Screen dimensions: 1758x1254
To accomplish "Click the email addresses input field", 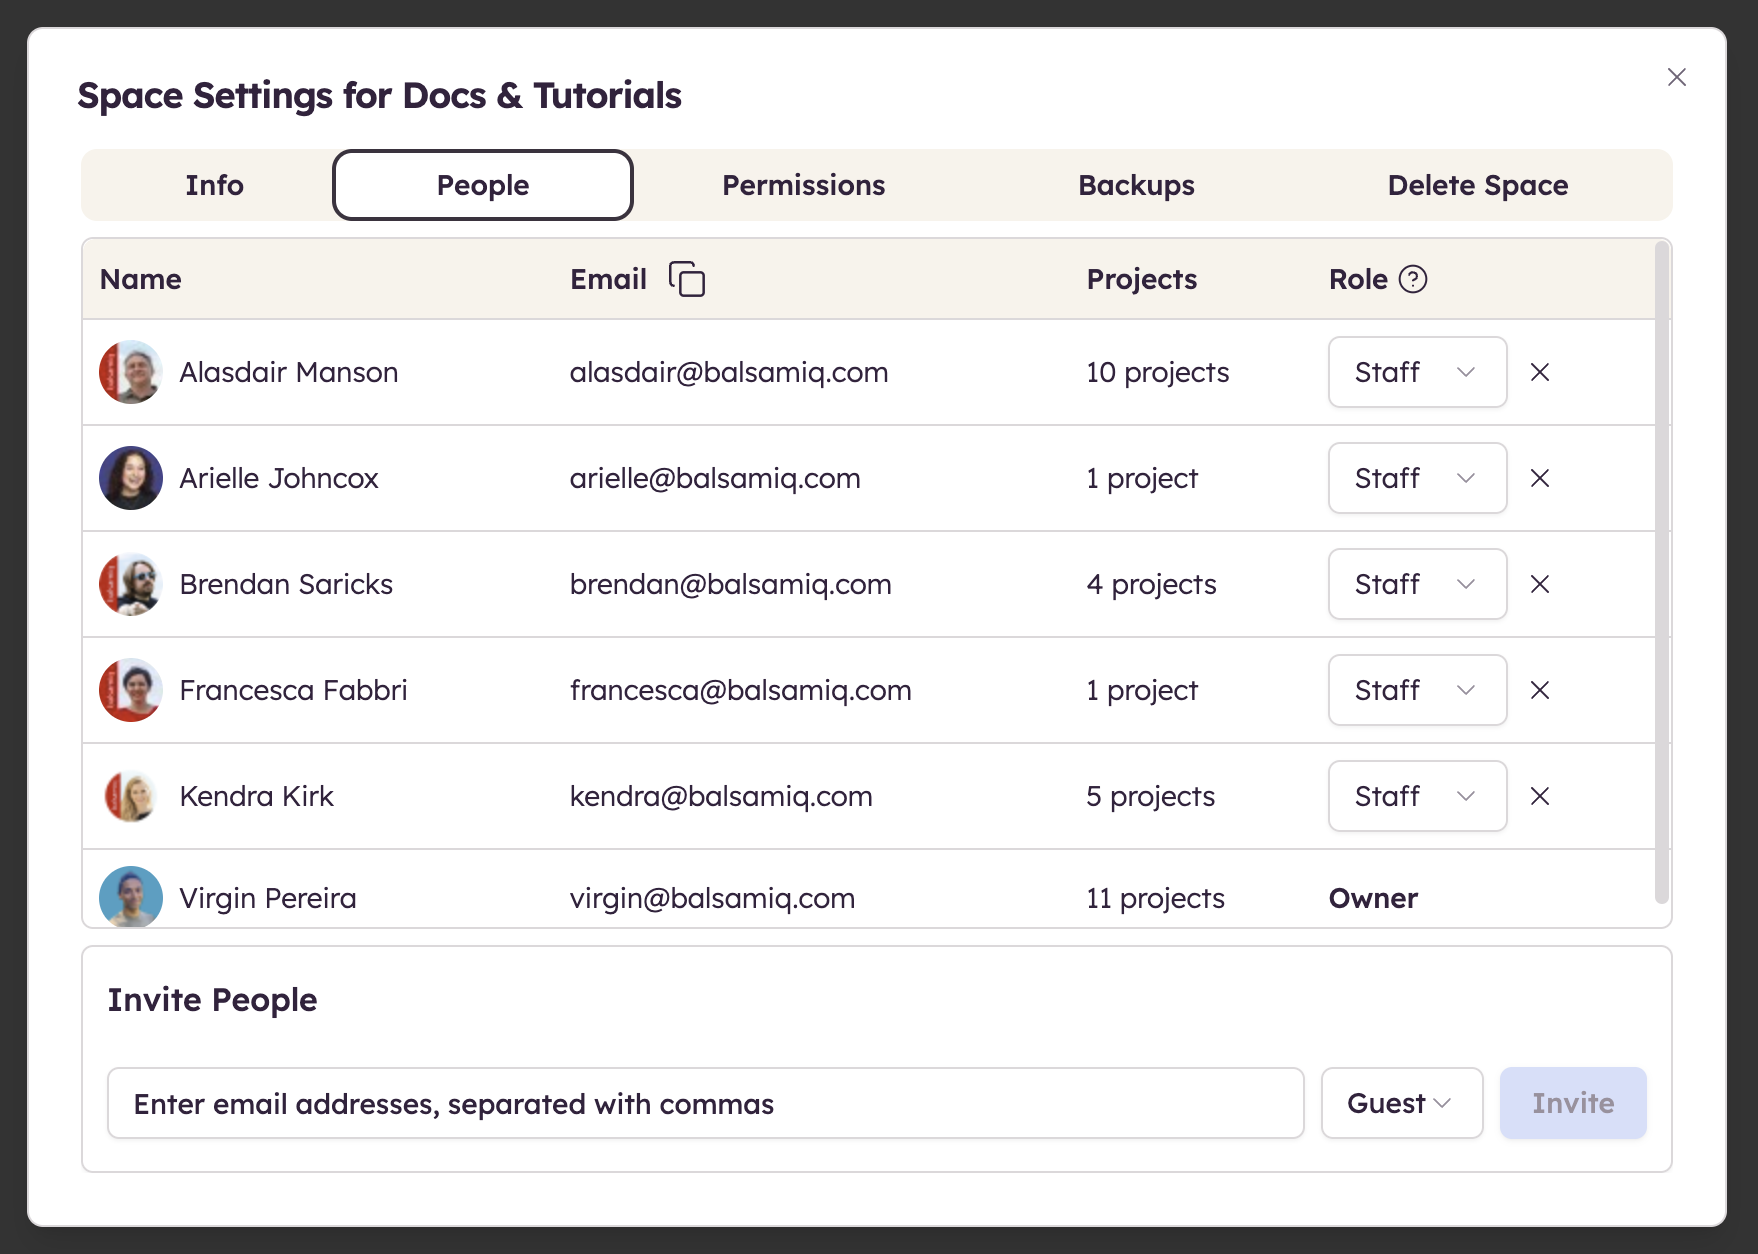I will pos(705,1103).
